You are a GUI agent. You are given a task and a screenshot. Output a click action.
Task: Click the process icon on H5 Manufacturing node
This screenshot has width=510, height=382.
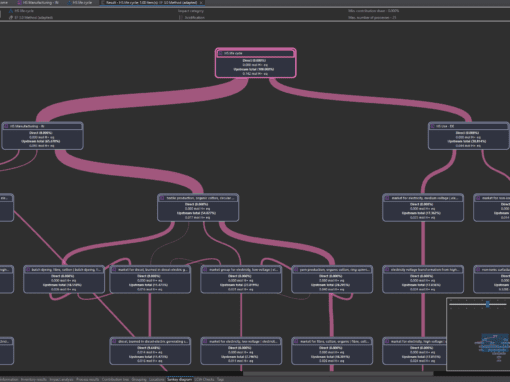click(7, 126)
